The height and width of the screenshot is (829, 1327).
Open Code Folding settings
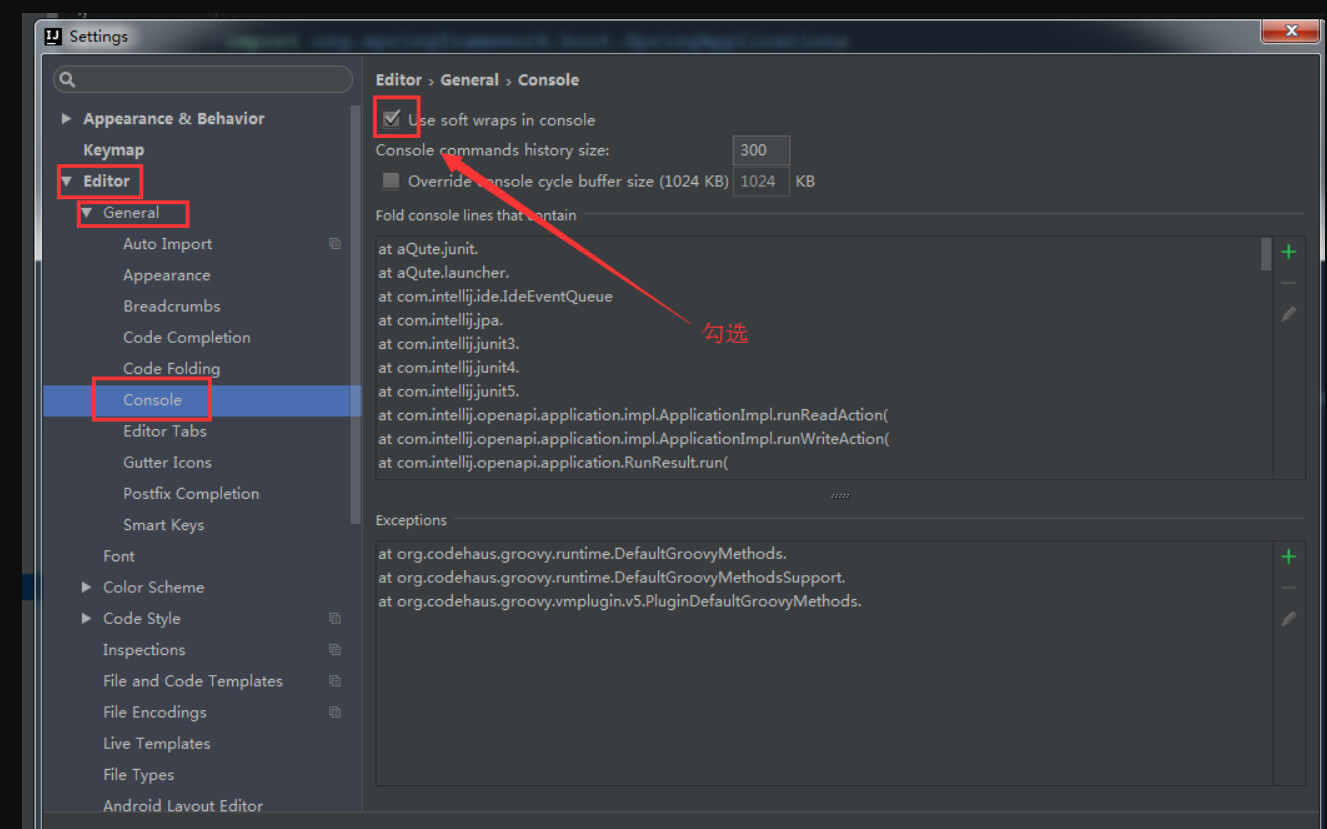point(171,368)
